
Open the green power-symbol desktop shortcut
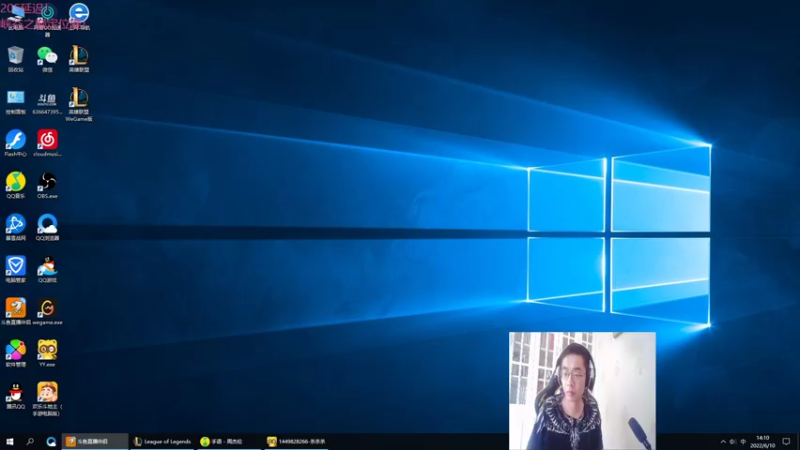tap(47, 18)
